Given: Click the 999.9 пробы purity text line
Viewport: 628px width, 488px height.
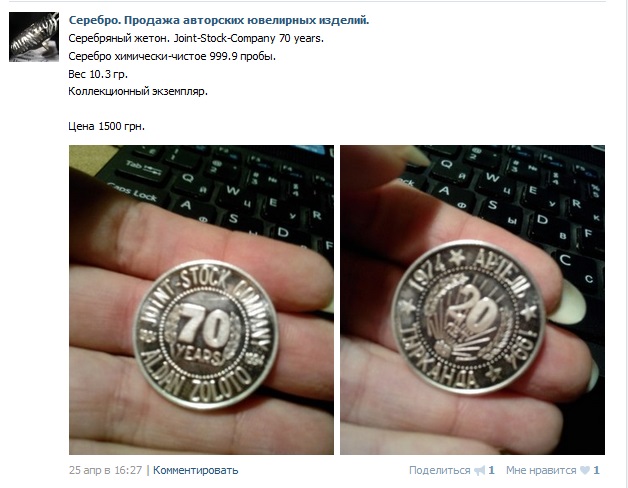Looking at the screenshot, I should 172,56.
